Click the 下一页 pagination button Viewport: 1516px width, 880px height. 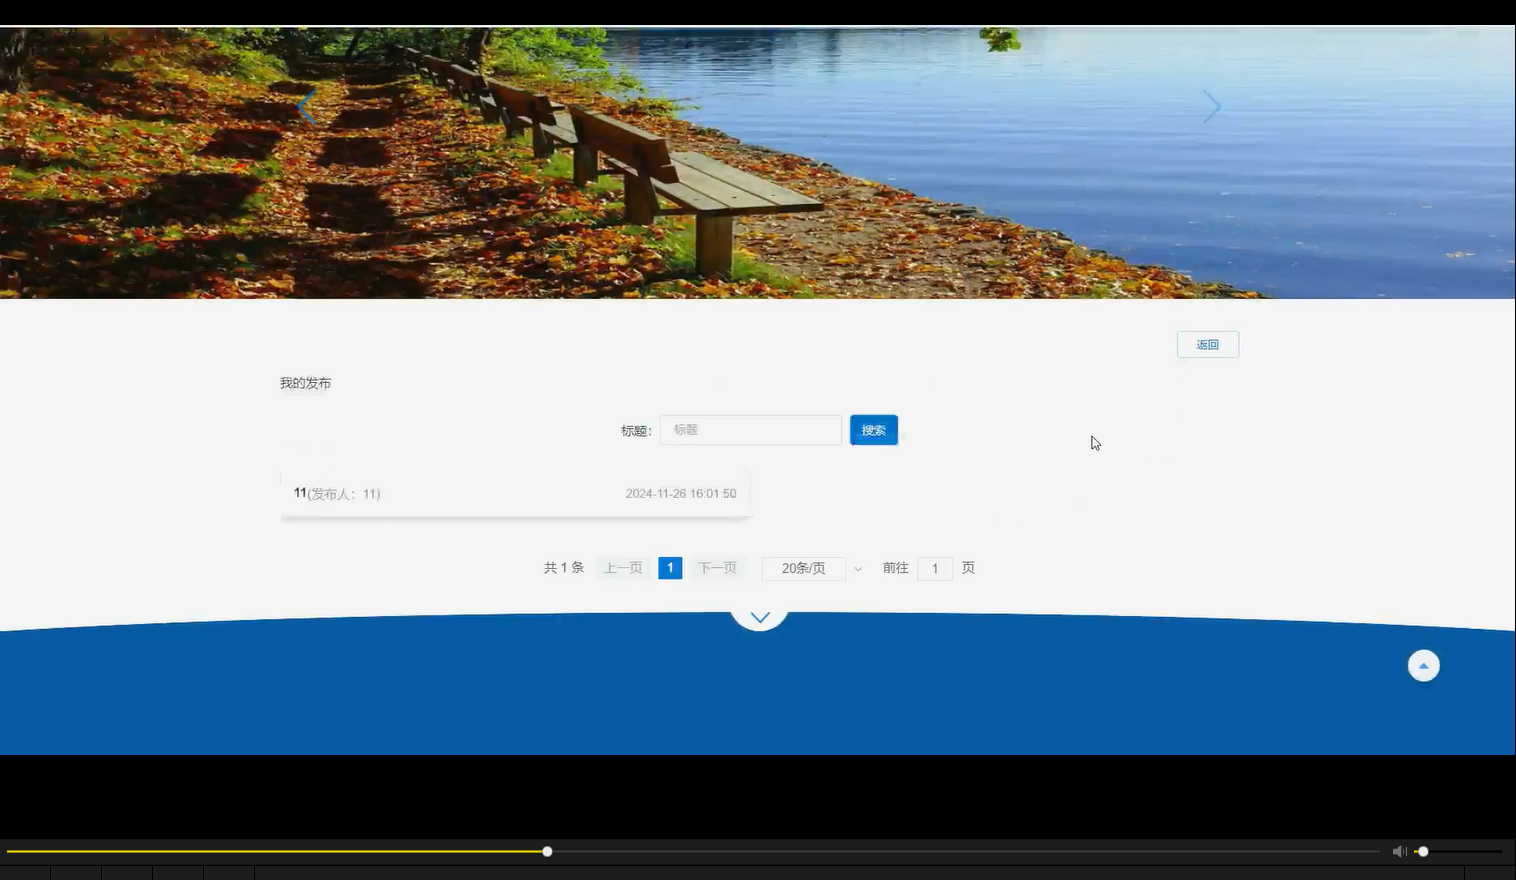[x=717, y=568]
